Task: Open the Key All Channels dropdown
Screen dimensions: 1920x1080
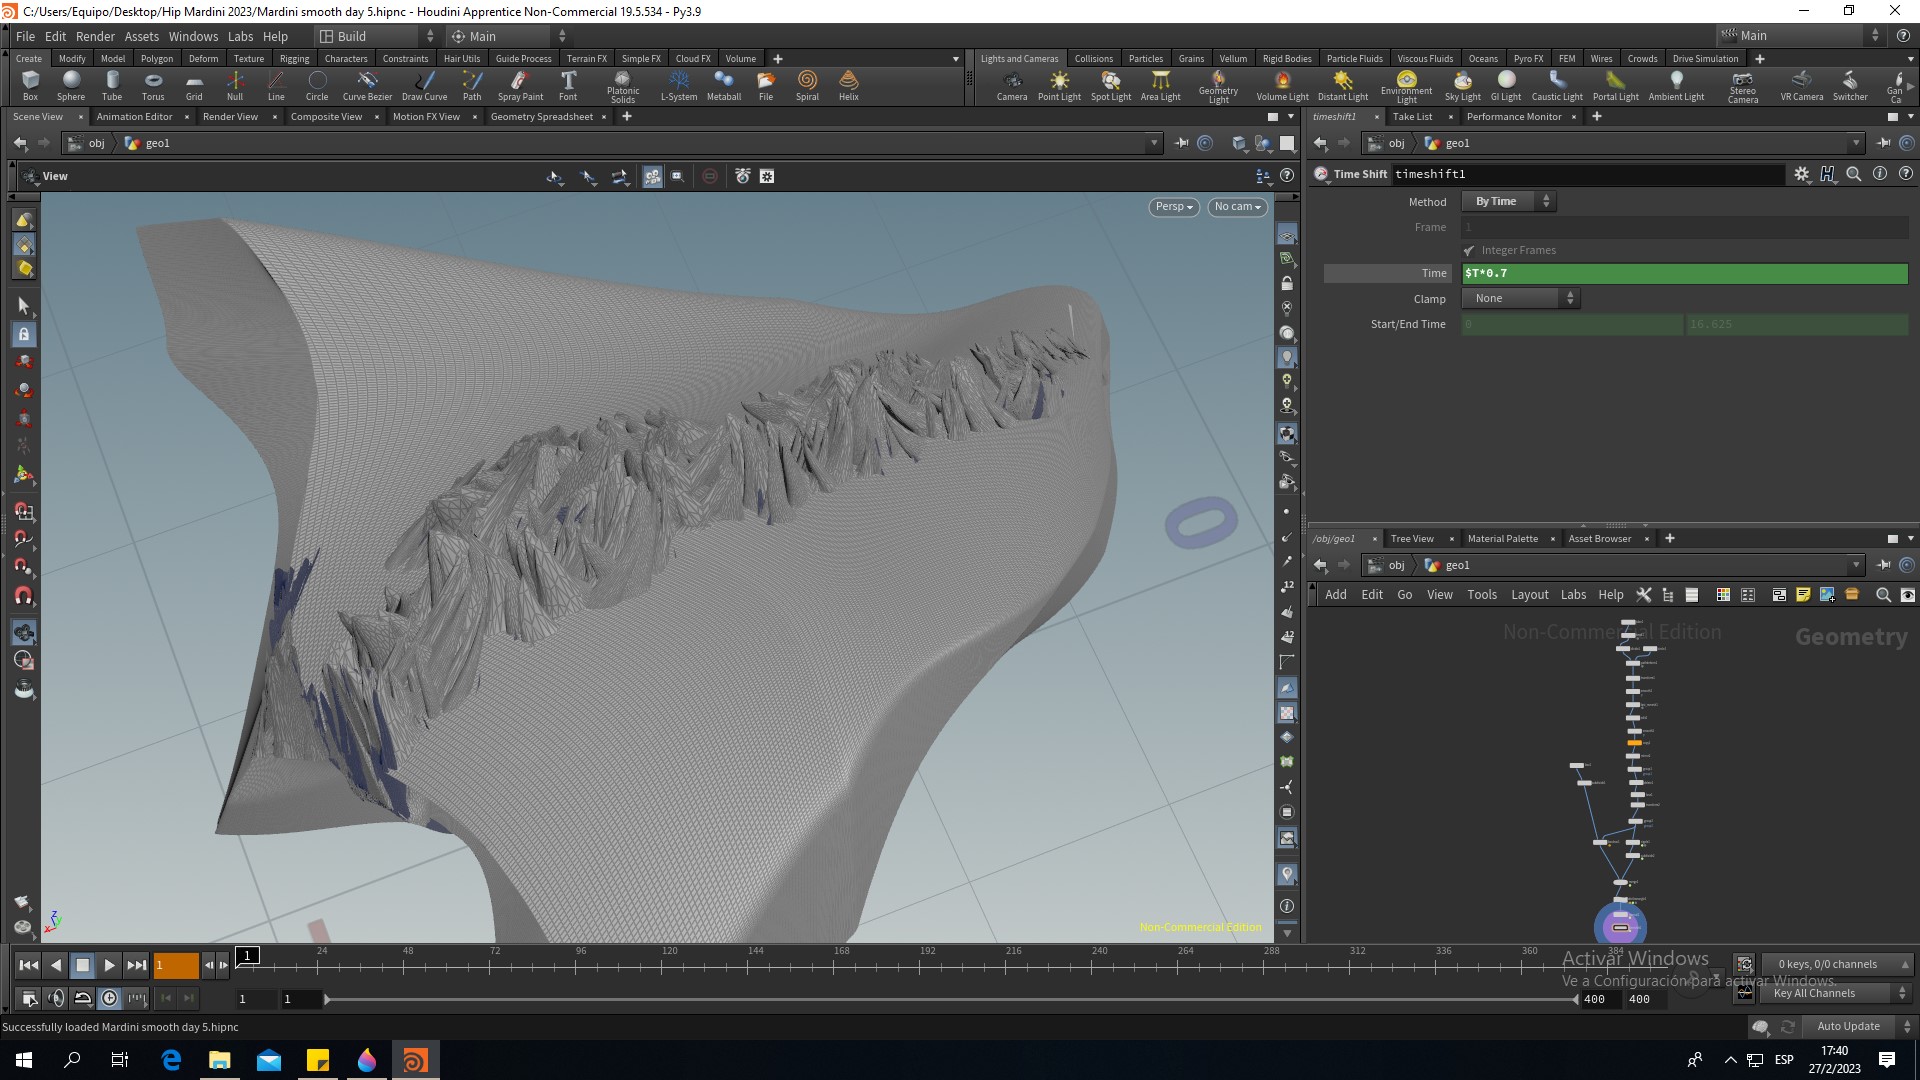Action: [x=1839, y=994]
